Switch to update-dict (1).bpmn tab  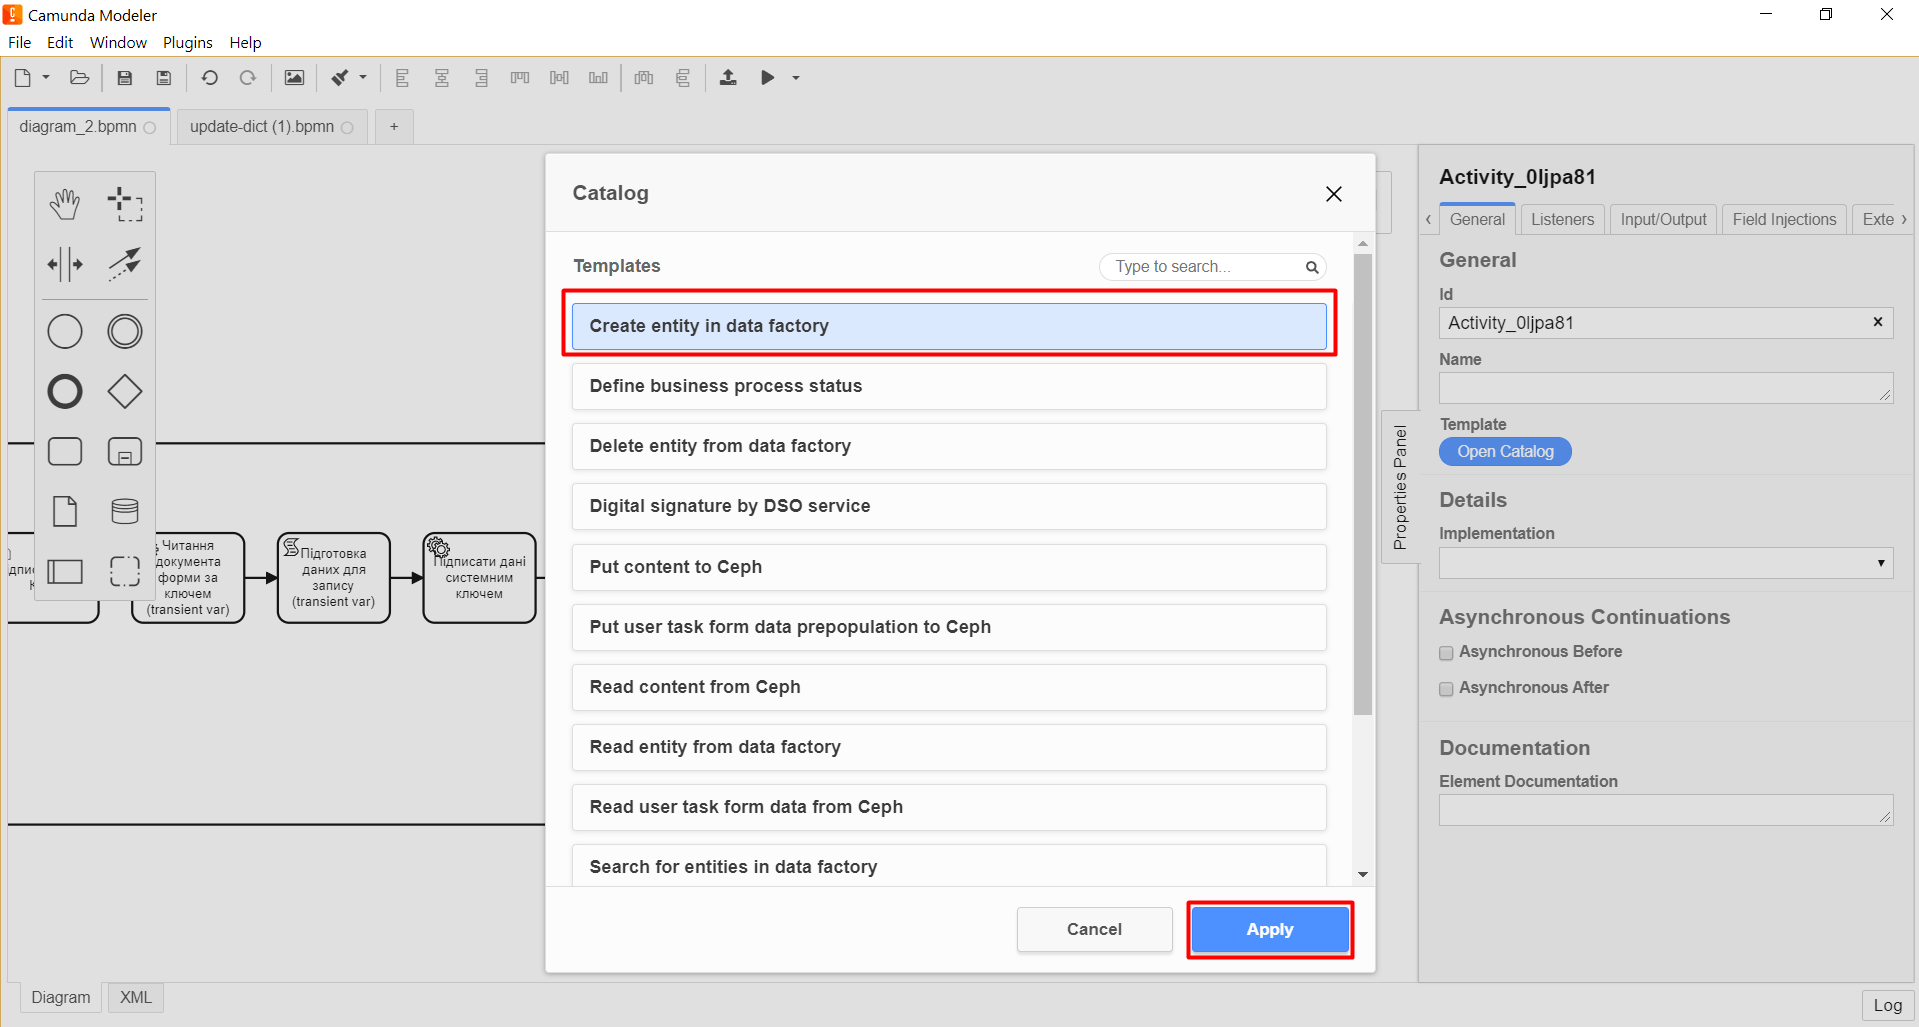click(272, 127)
